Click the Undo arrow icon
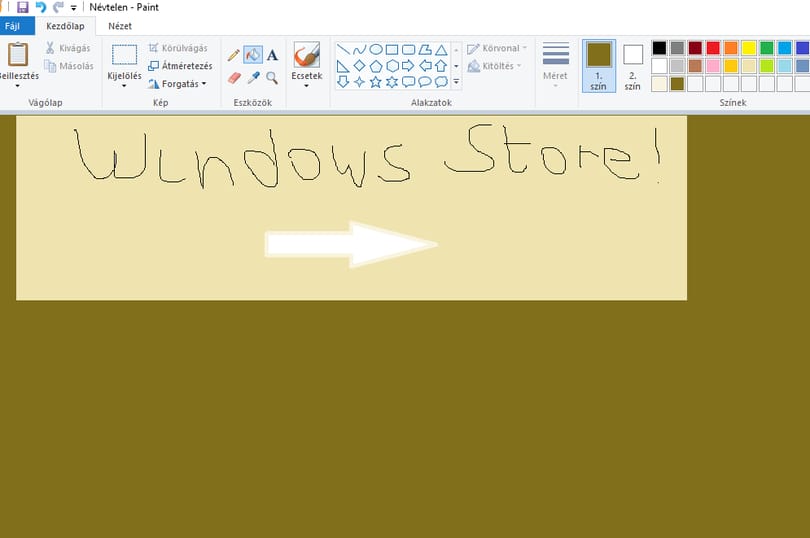 click(x=41, y=7)
